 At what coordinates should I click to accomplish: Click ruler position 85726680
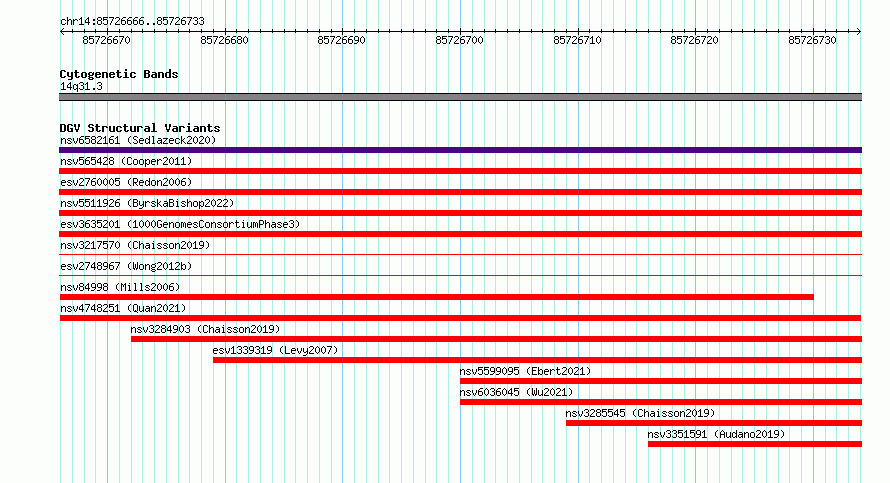(224, 40)
